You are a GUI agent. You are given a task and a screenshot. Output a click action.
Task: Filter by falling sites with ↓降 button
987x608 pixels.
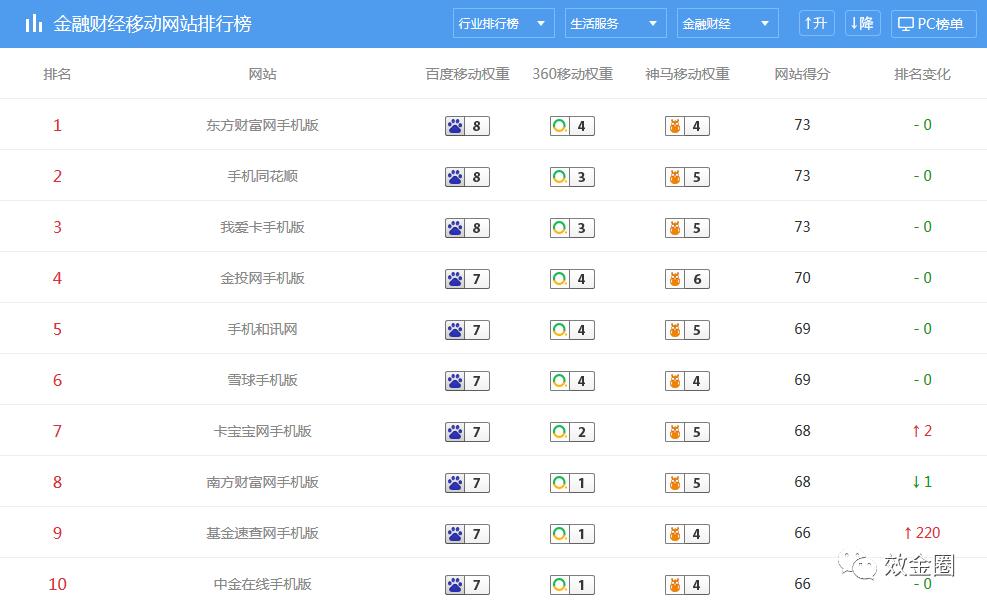click(862, 24)
